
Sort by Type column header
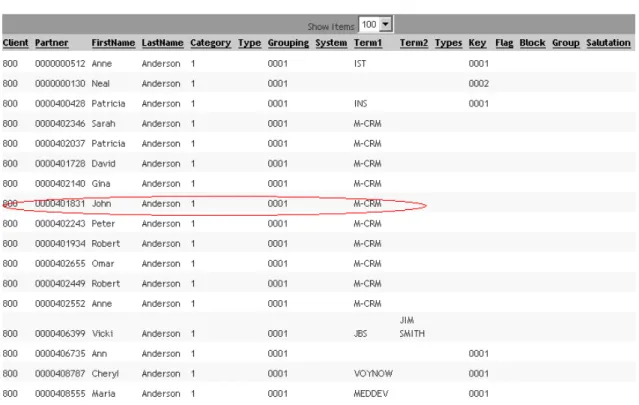click(x=249, y=43)
